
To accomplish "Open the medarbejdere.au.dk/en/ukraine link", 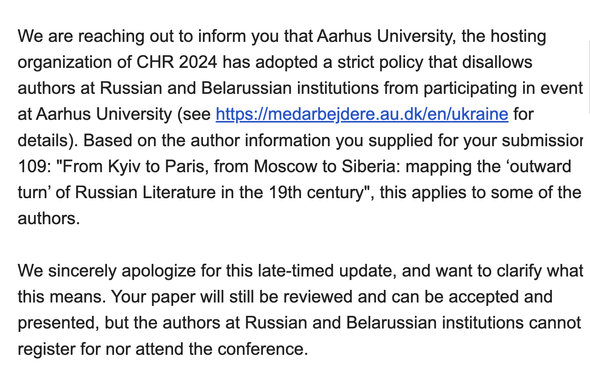I will point(362,114).
